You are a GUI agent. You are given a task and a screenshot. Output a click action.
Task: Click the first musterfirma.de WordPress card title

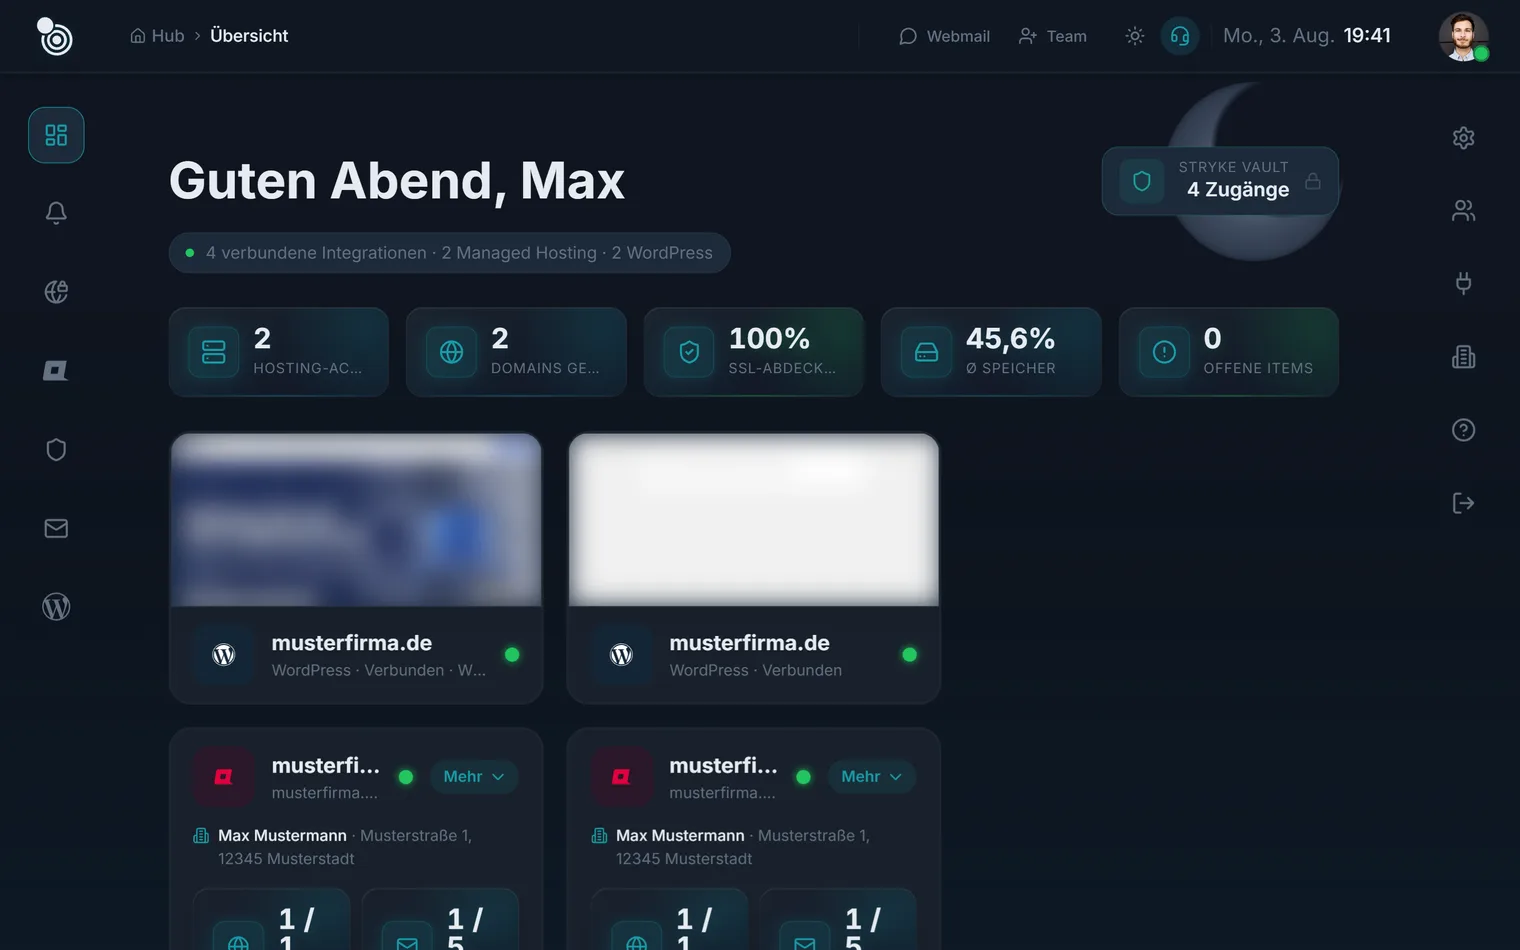352,643
